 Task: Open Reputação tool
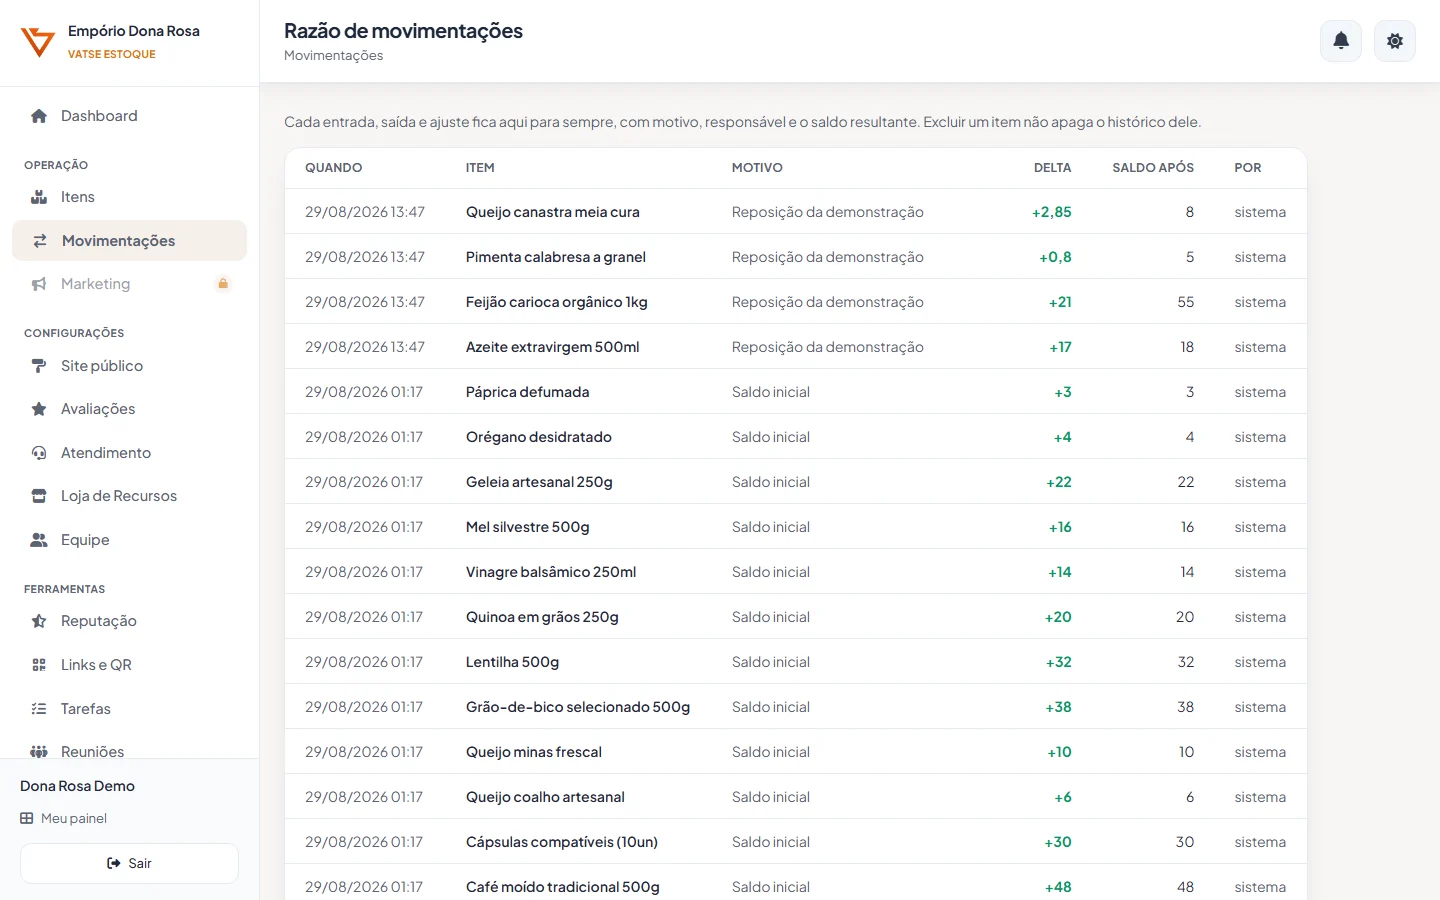(129, 621)
